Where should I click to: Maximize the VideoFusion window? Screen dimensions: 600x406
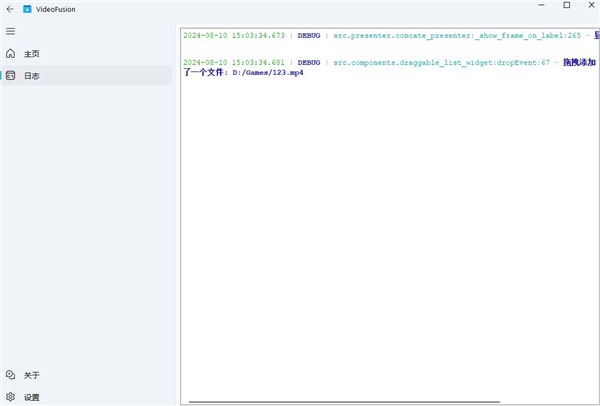pyautogui.click(x=567, y=7)
